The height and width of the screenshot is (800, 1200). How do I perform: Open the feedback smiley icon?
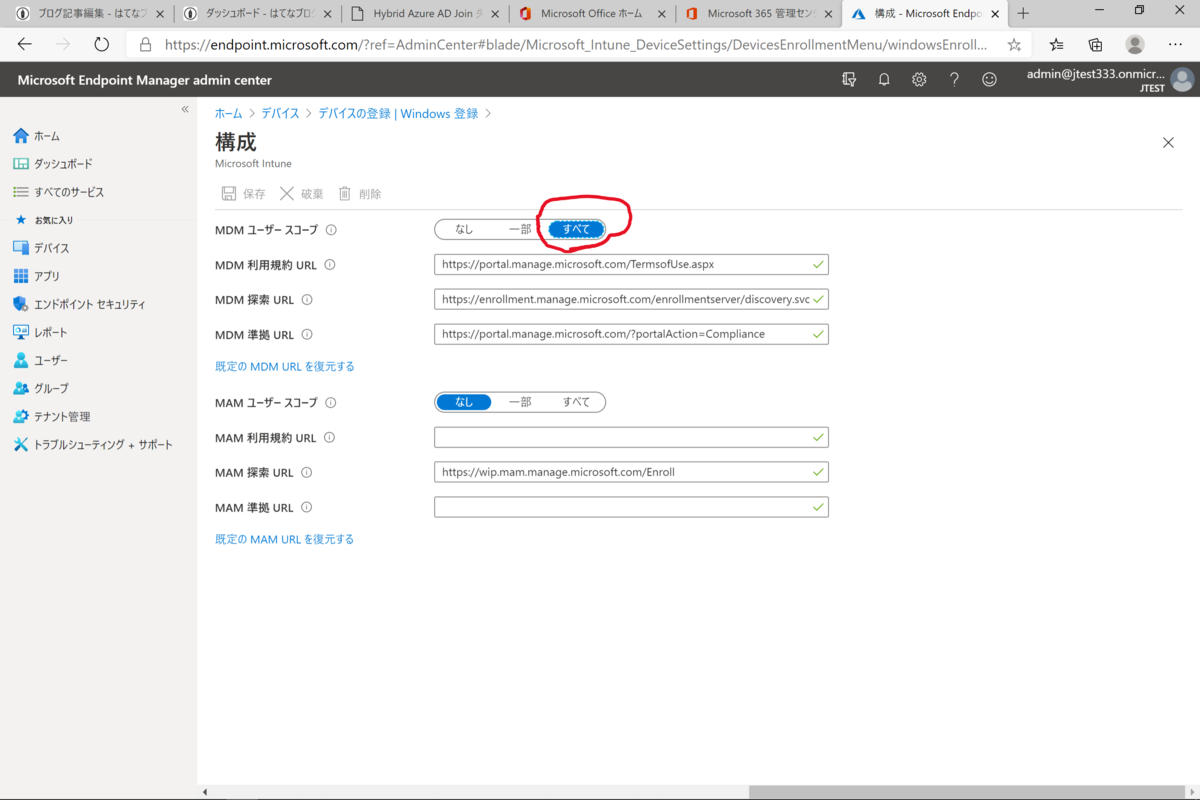(x=989, y=80)
